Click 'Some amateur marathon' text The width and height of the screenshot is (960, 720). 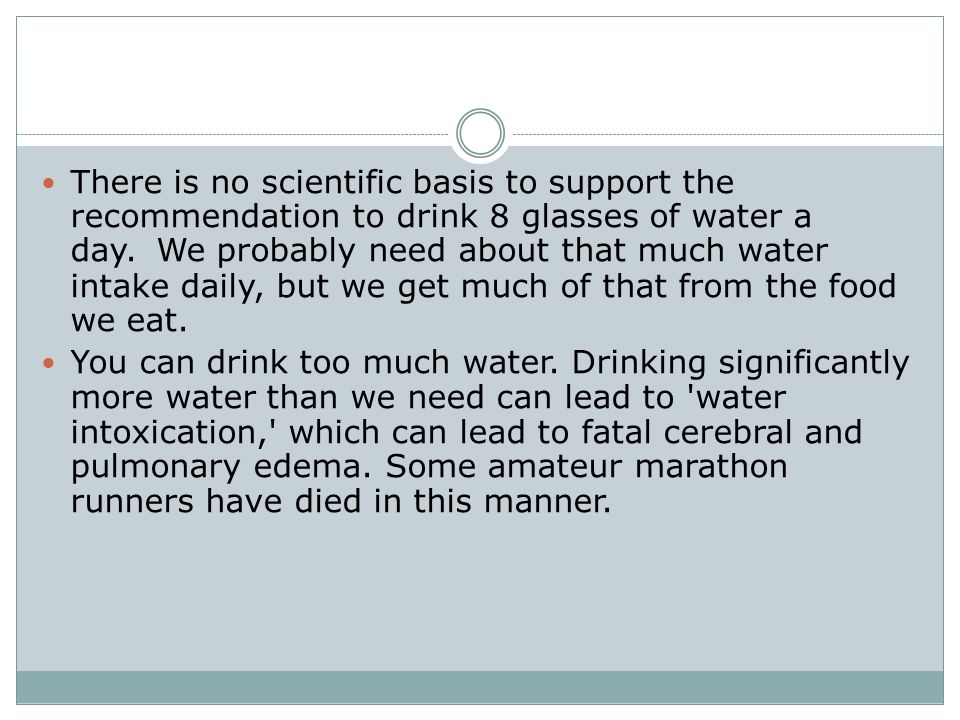coord(587,467)
